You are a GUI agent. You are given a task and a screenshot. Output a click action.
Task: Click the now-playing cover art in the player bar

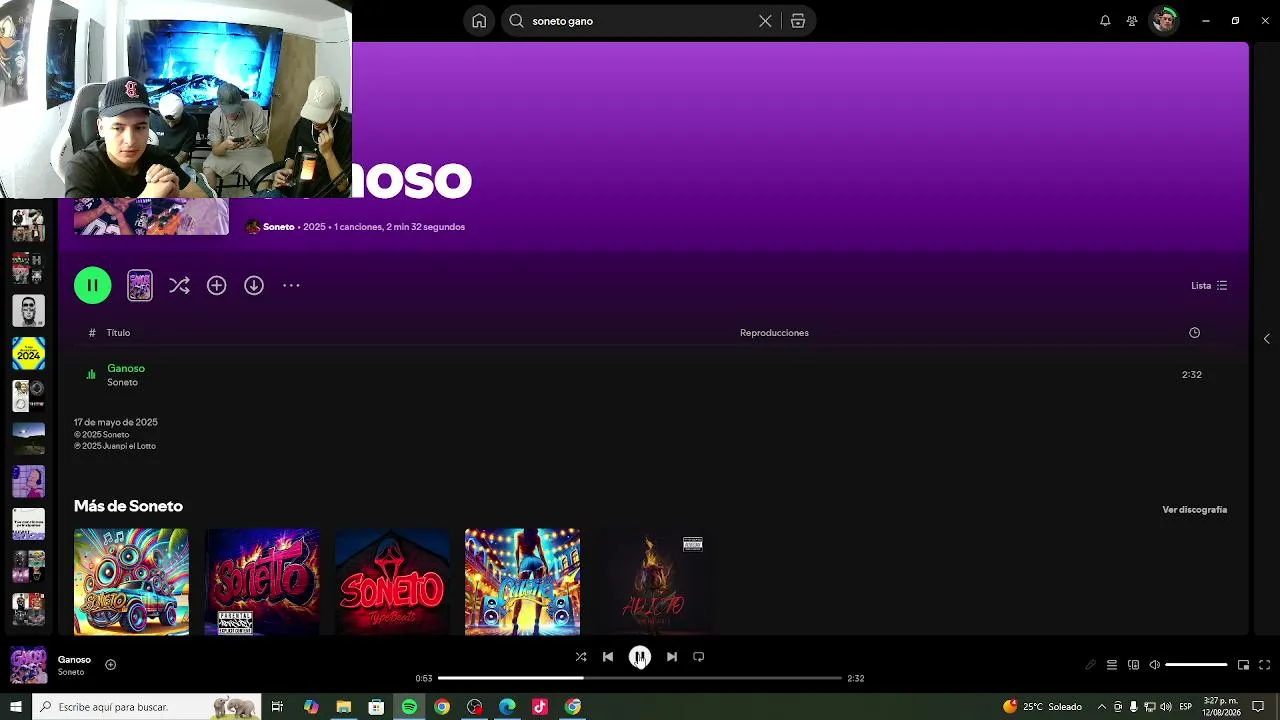tap(28, 665)
